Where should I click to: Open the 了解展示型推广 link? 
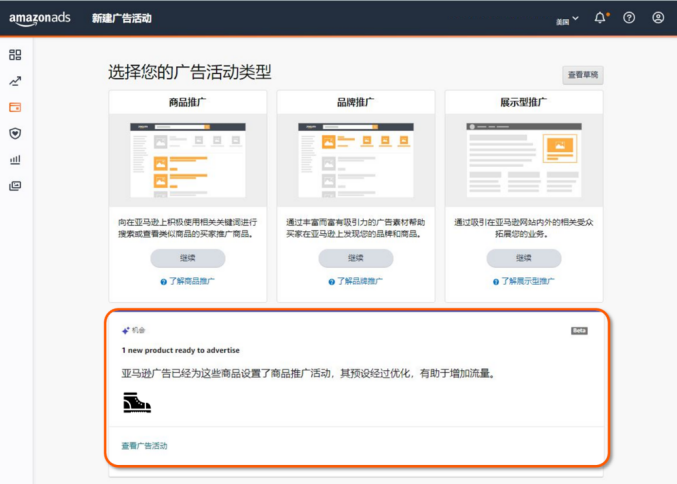point(523,282)
